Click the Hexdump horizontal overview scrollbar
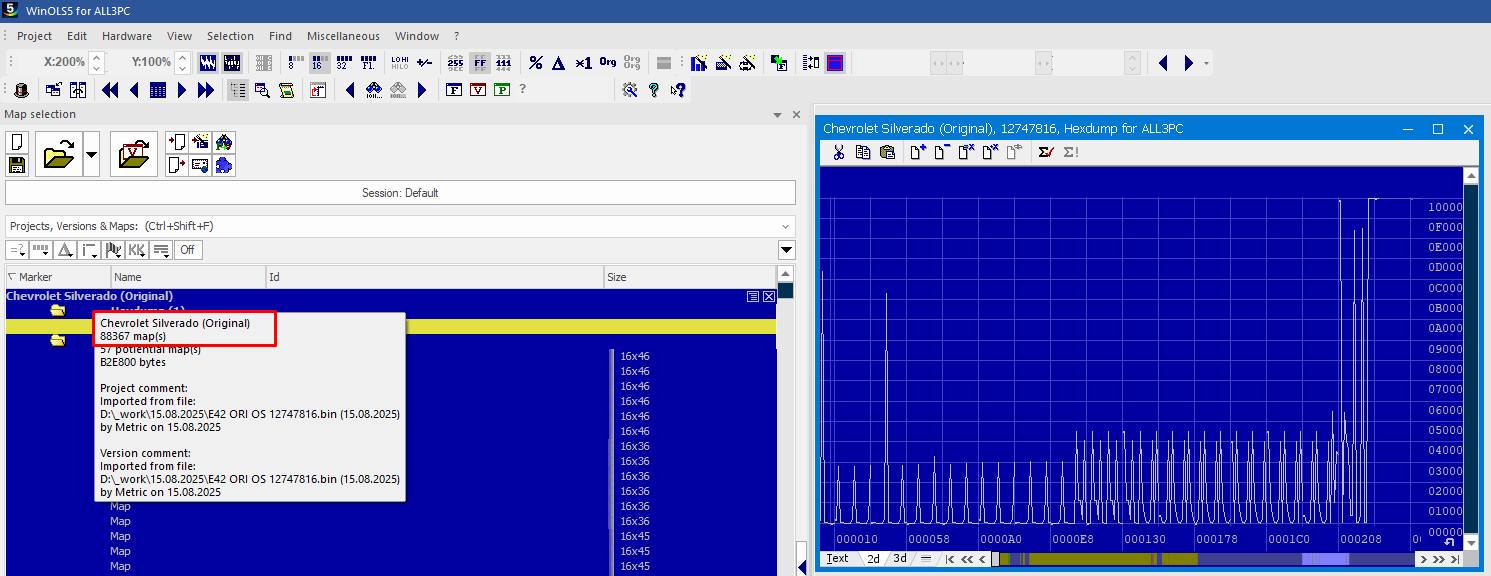Image resolution: width=1491 pixels, height=576 pixels. (1205, 559)
